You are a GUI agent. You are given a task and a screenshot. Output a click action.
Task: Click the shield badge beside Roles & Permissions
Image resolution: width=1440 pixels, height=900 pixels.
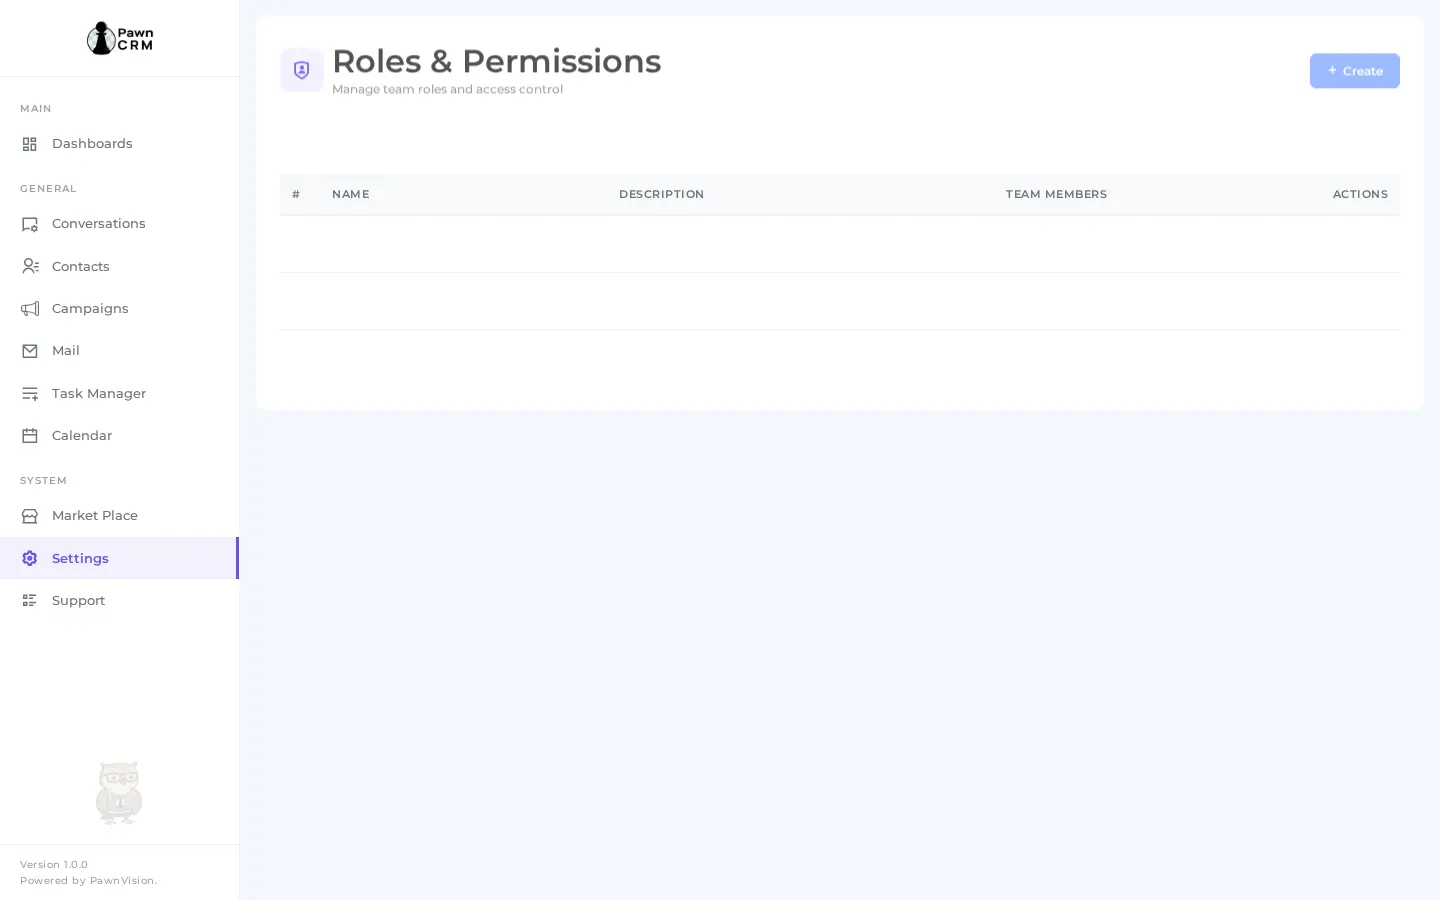(x=302, y=70)
